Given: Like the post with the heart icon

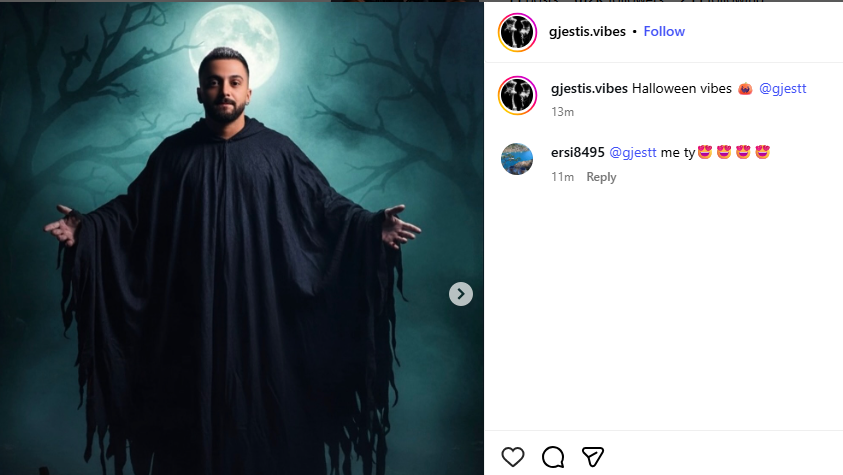Looking at the screenshot, I should 512,457.
